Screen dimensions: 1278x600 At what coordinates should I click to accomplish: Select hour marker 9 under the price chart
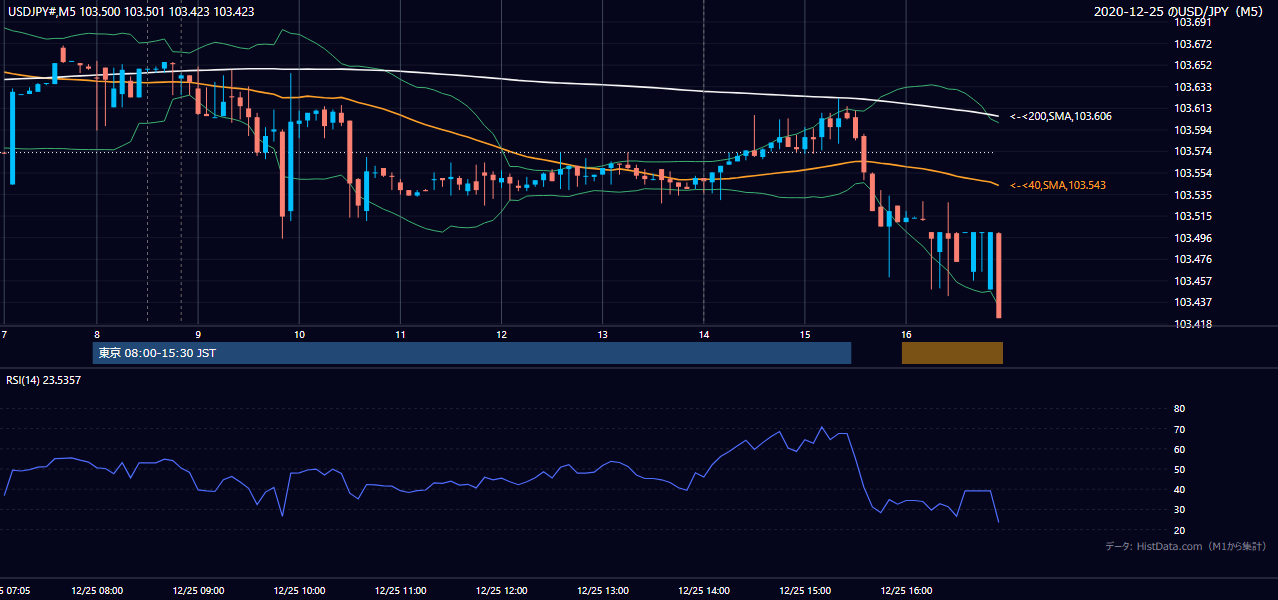(x=198, y=334)
